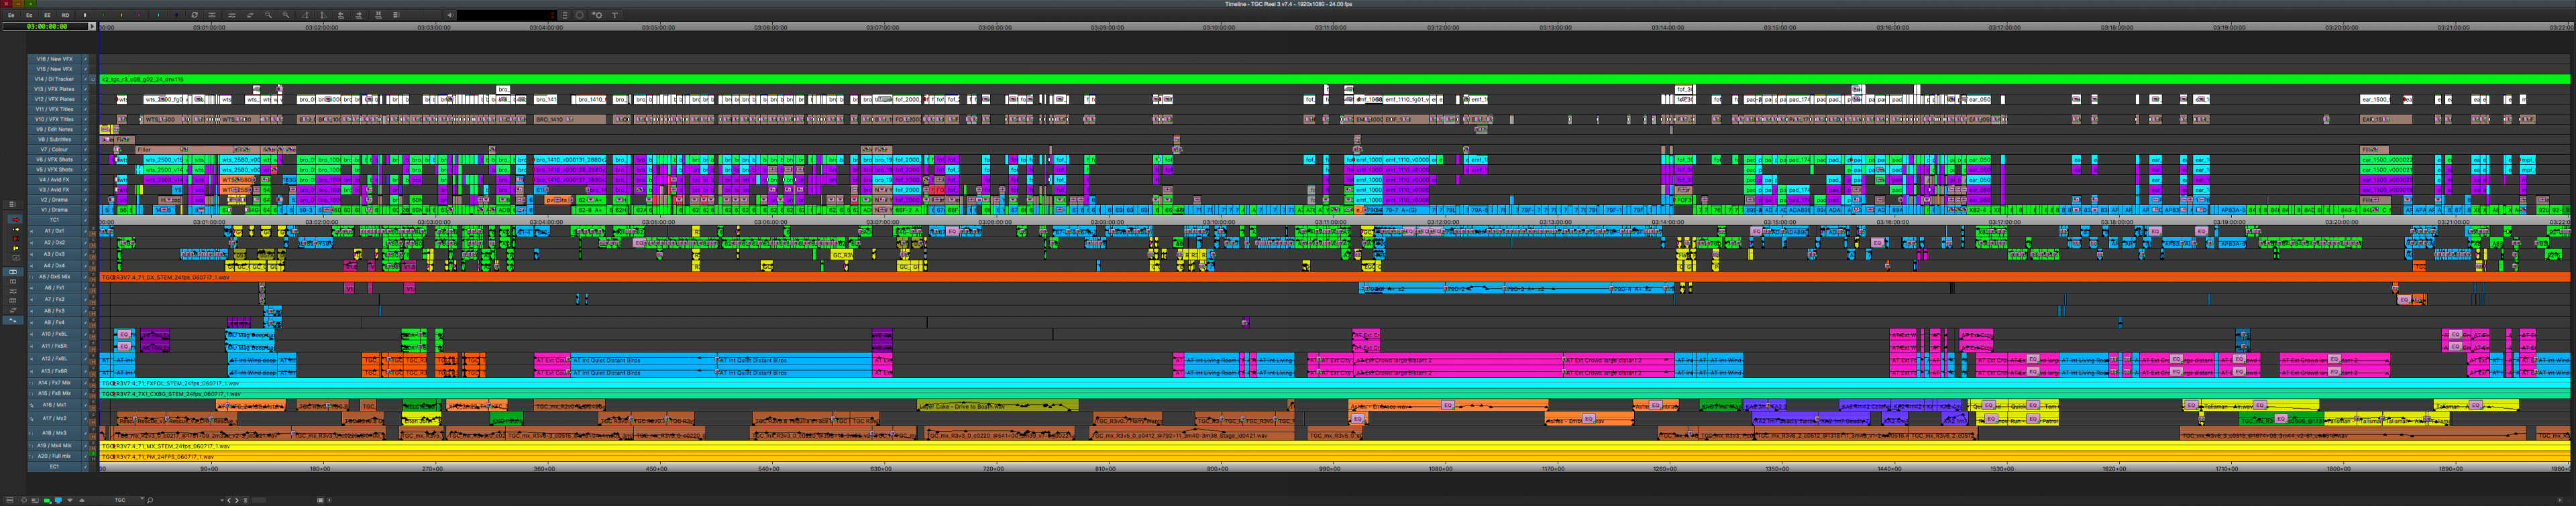Select the TC1 timecode track
The image size is (2576, 506).
pyautogui.click(x=54, y=220)
